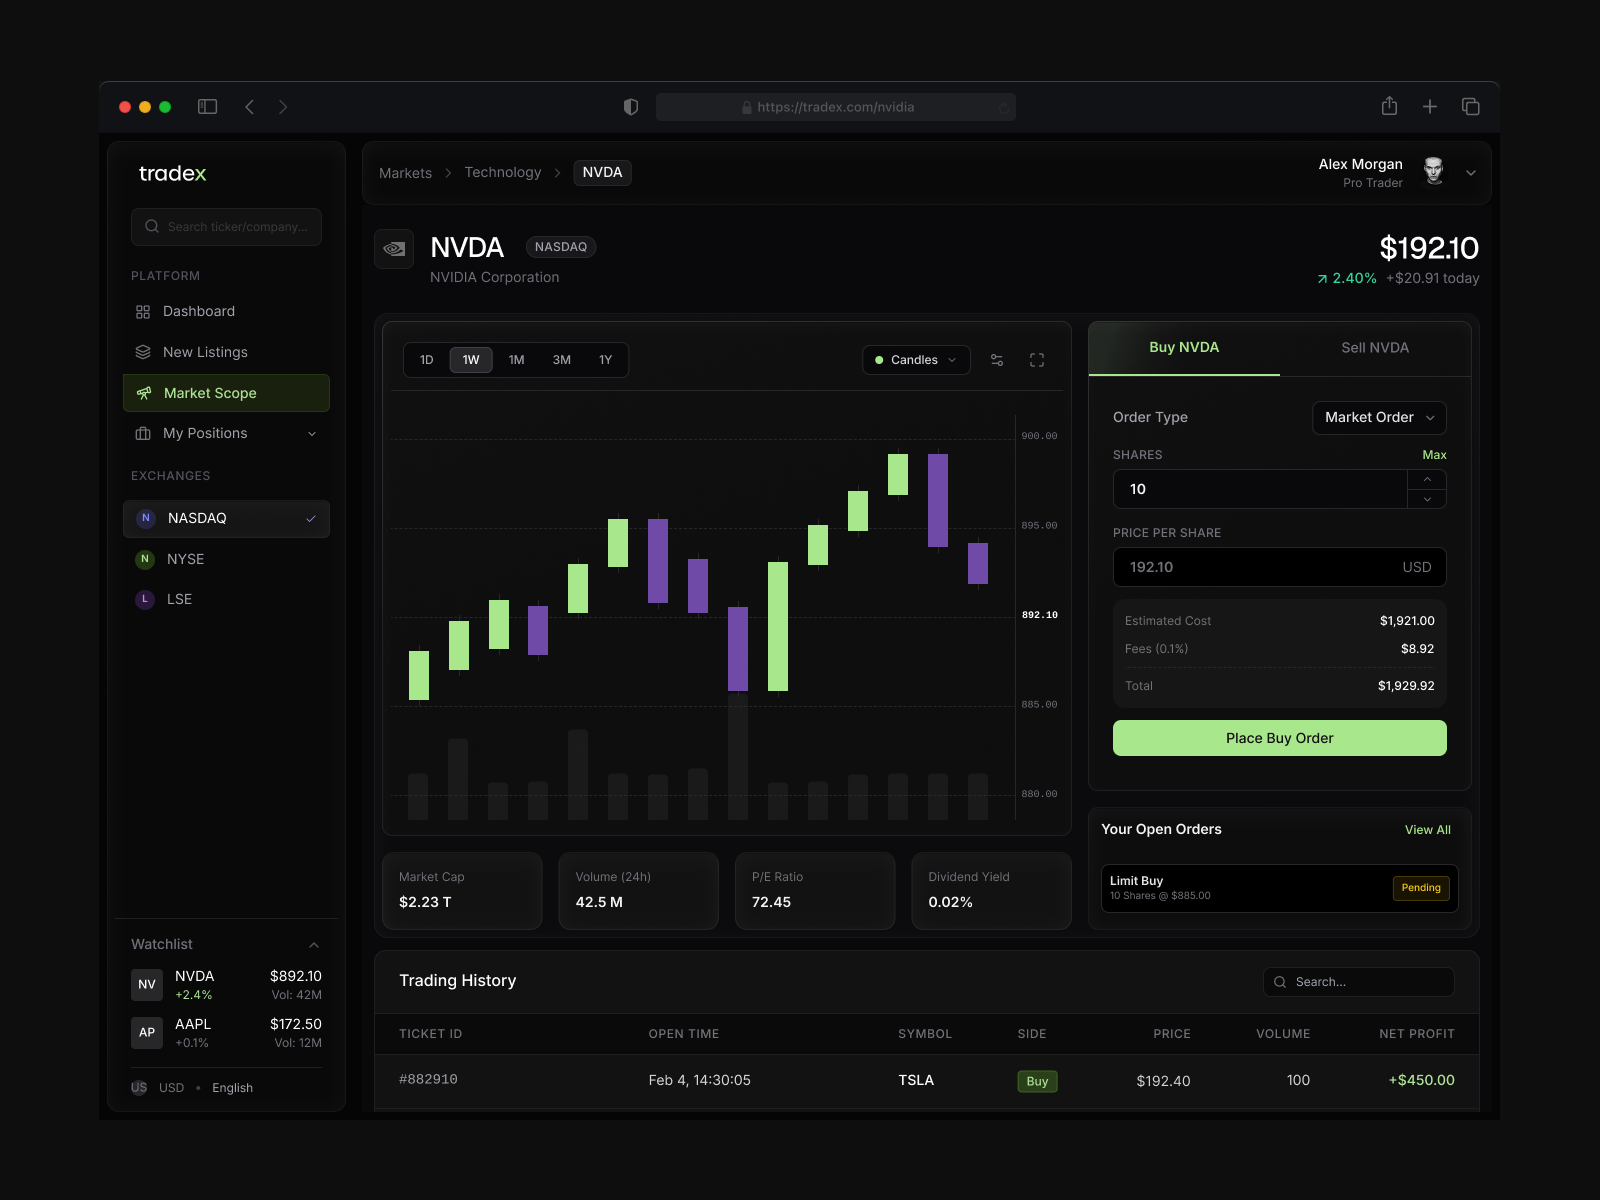
Task: Select the Dashboard grid icon in sidebar
Action: tap(143, 311)
